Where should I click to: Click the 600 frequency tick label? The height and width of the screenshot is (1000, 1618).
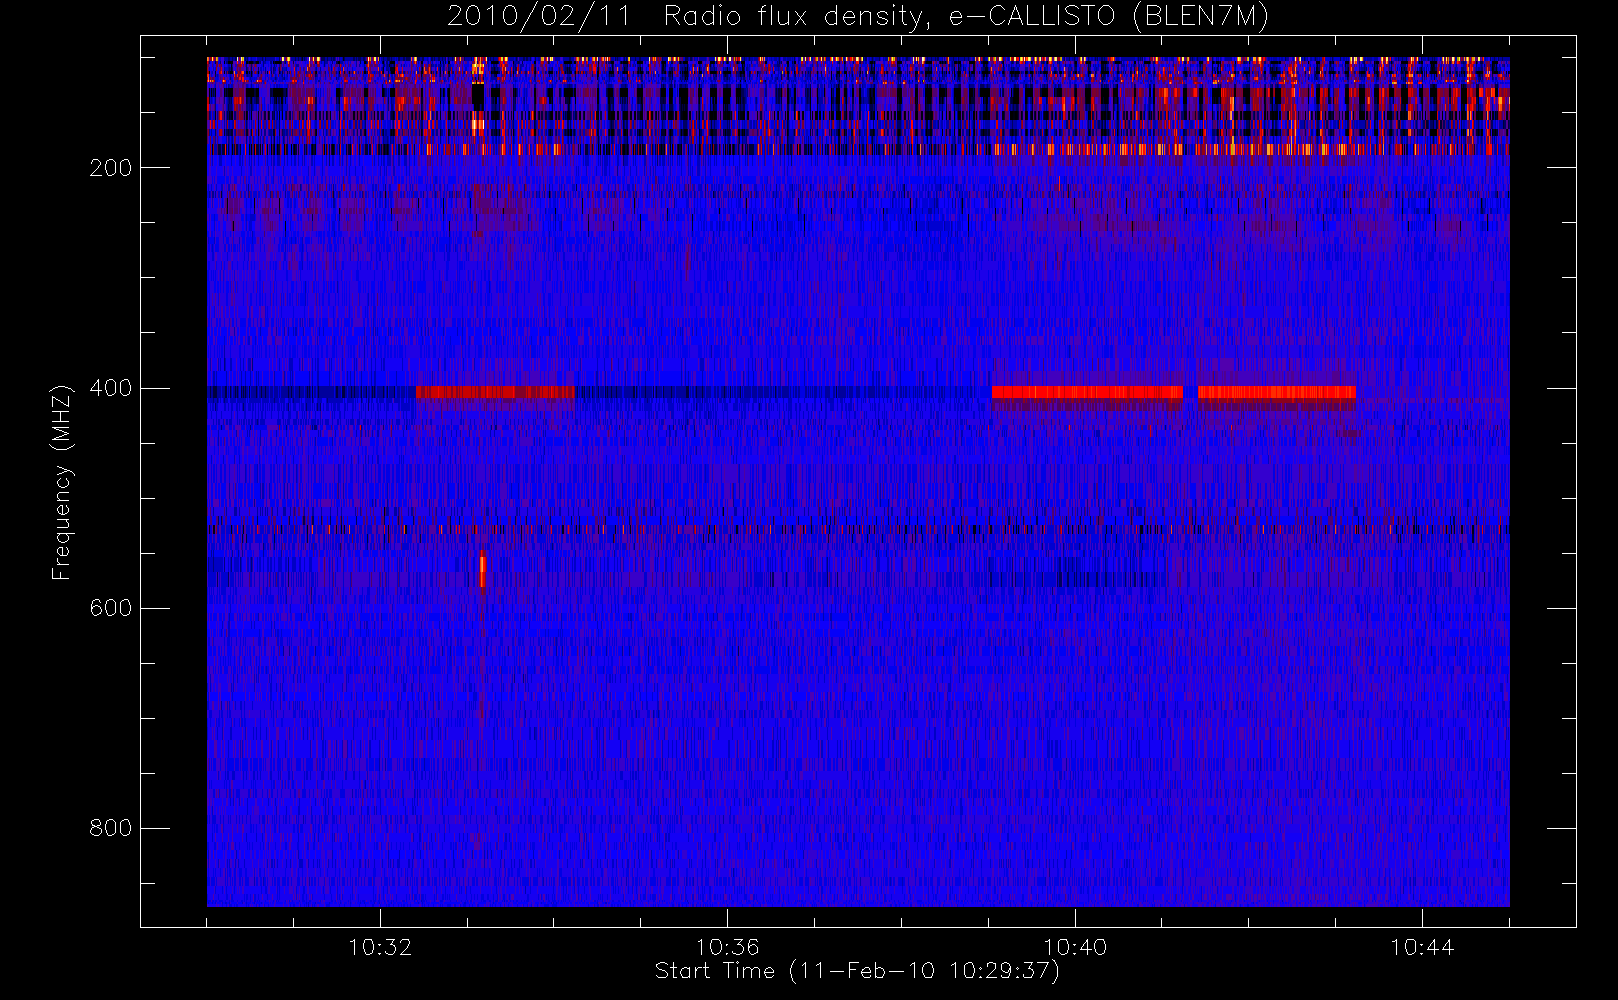pos(111,608)
